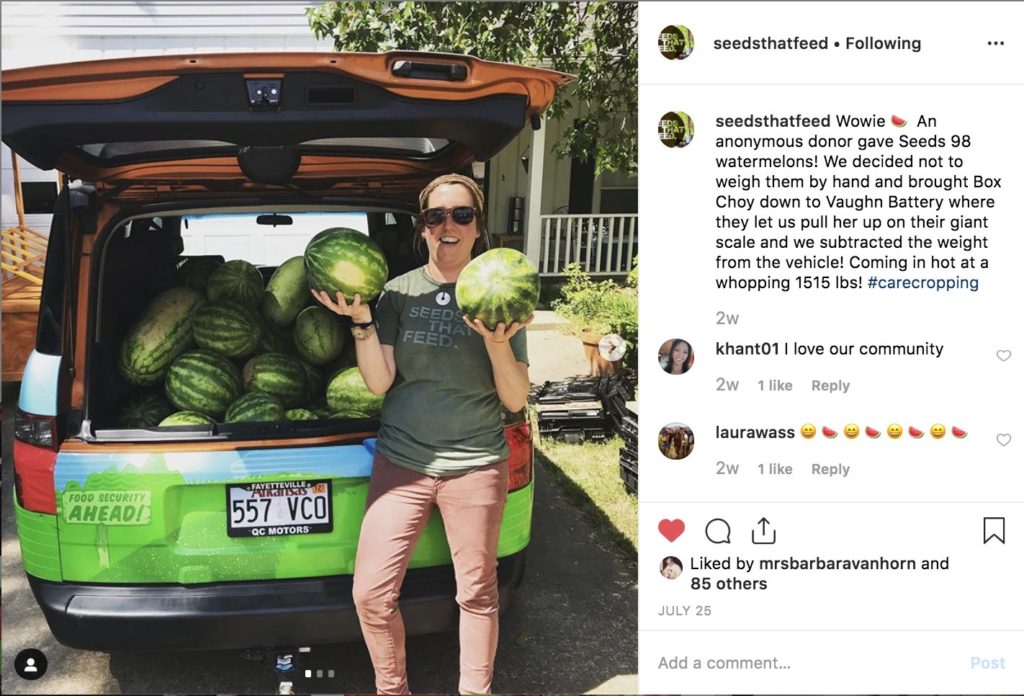Save the post with the bookmark icon

pos(993,530)
